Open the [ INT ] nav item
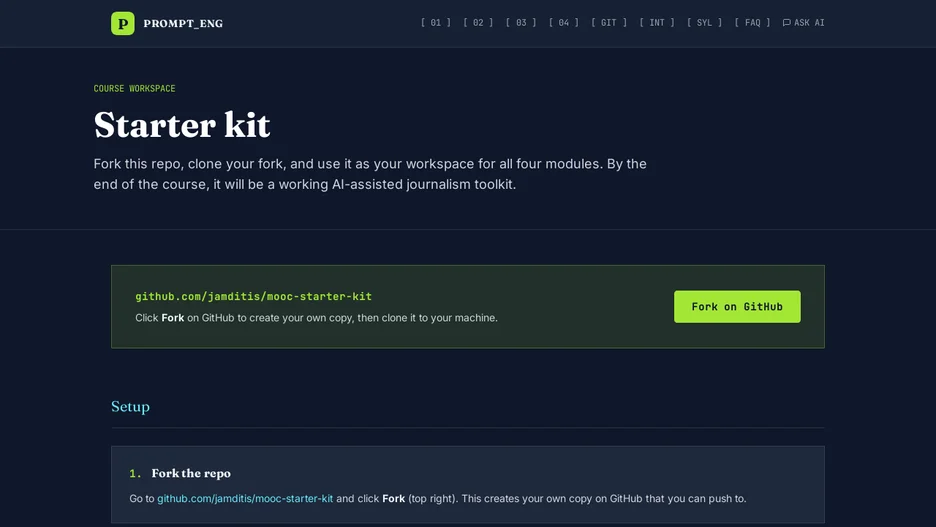 point(657,23)
